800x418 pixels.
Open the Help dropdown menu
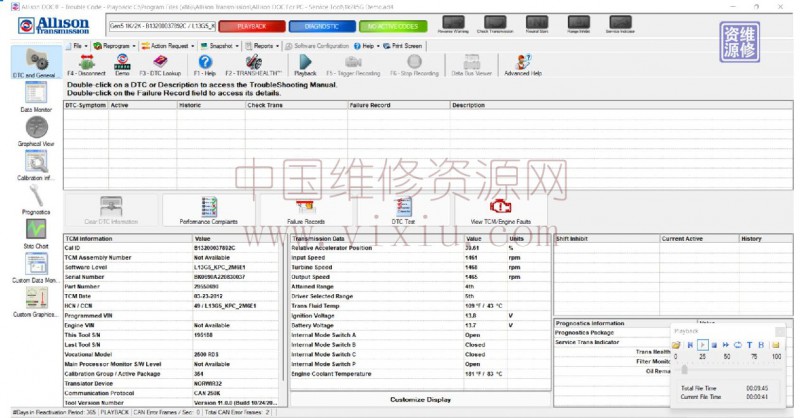[367, 46]
